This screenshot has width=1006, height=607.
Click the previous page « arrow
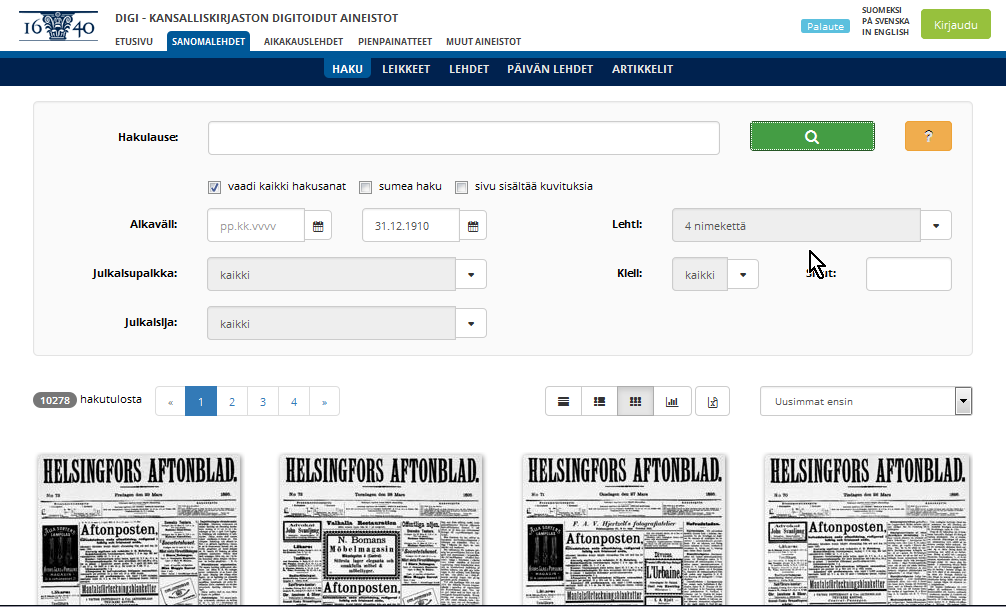pos(171,402)
